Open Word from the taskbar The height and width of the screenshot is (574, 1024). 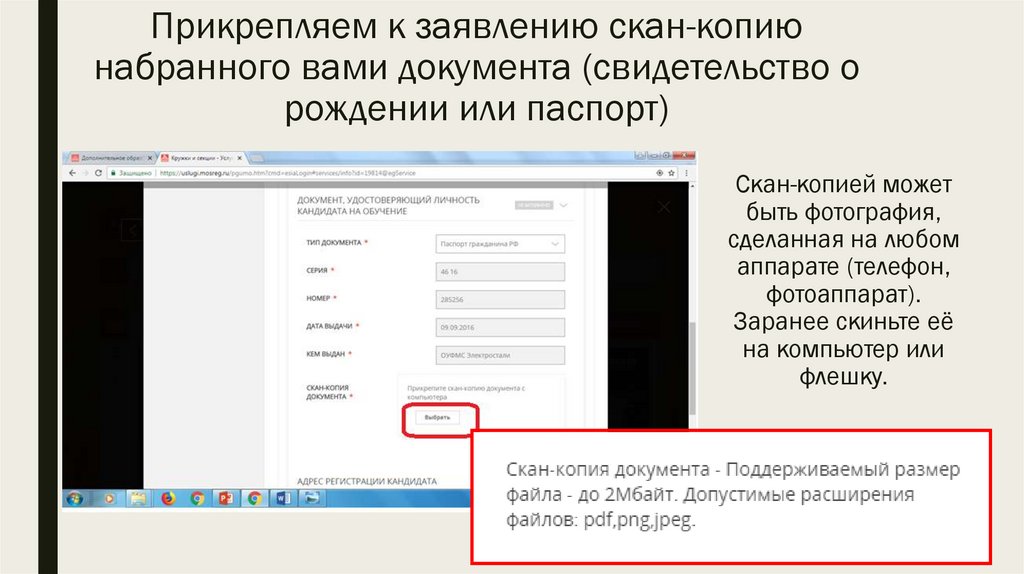click(283, 498)
